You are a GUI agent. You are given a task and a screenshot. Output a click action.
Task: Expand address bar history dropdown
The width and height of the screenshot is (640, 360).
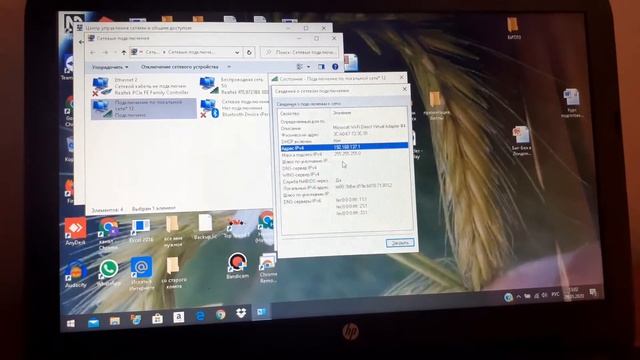pyautogui.click(x=237, y=52)
